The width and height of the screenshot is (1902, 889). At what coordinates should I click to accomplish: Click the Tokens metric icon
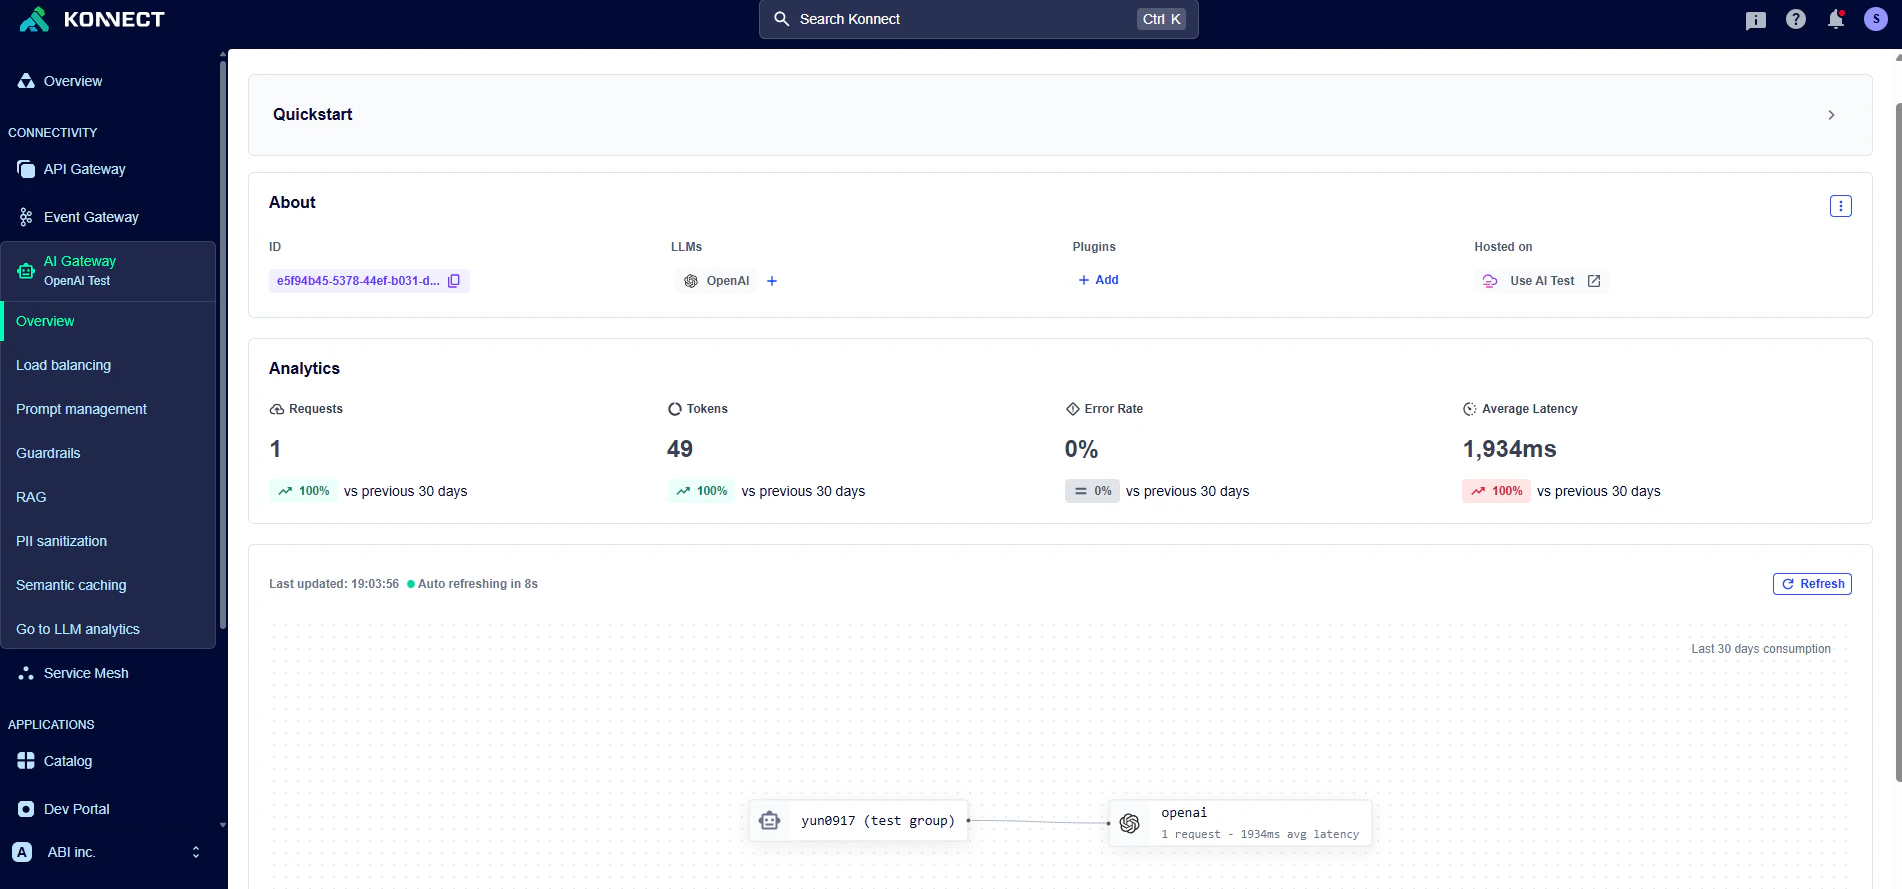pos(675,409)
